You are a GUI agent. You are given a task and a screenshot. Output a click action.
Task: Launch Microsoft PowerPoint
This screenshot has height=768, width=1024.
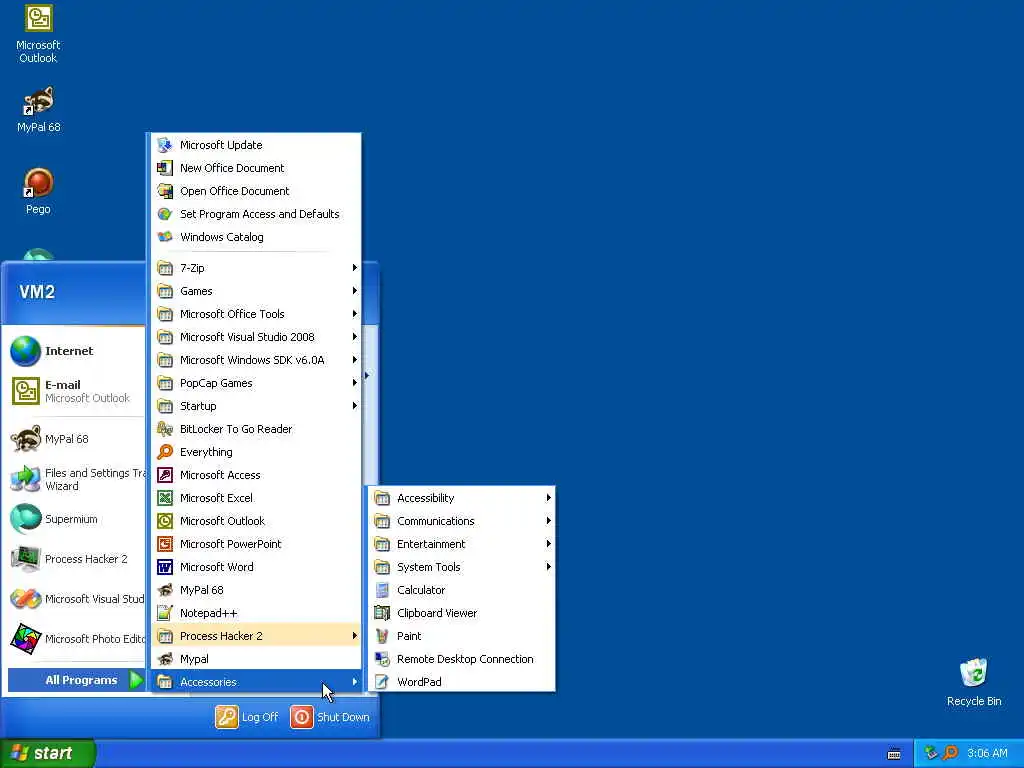(x=256, y=544)
